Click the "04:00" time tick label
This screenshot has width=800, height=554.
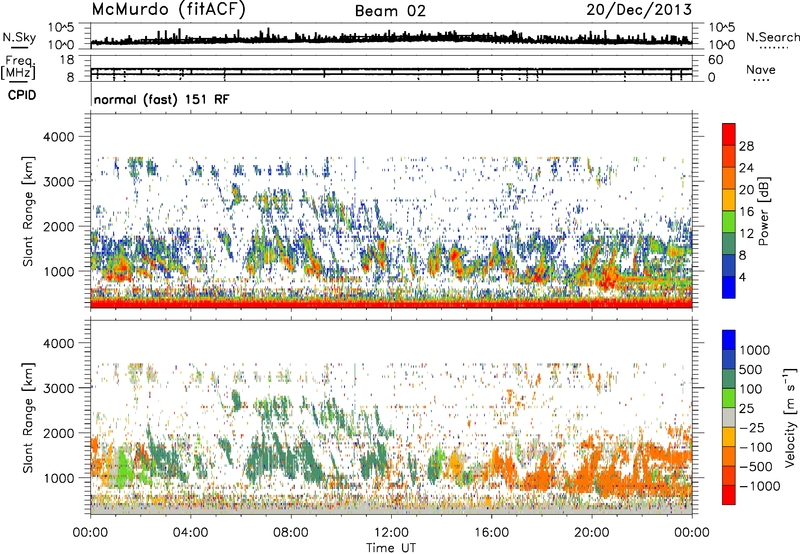tap(190, 533)
